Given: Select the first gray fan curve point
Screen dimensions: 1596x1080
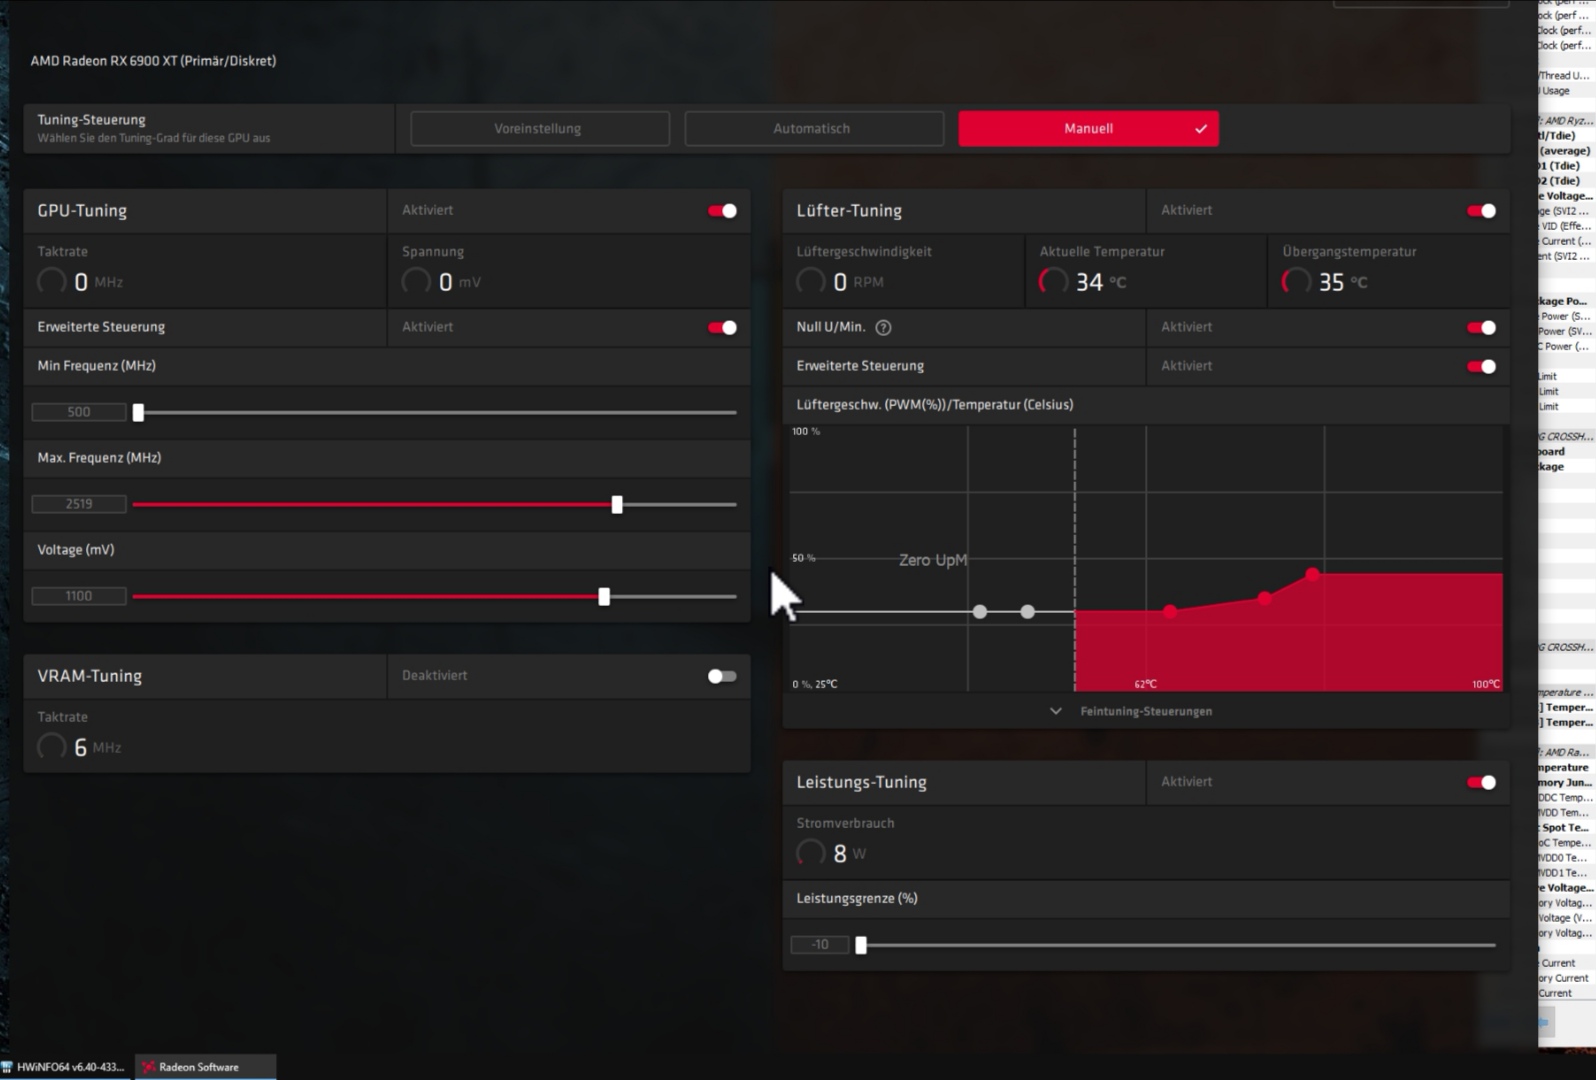Looking at the screenshot, I should pyautogui.click(x=980, y=612).
